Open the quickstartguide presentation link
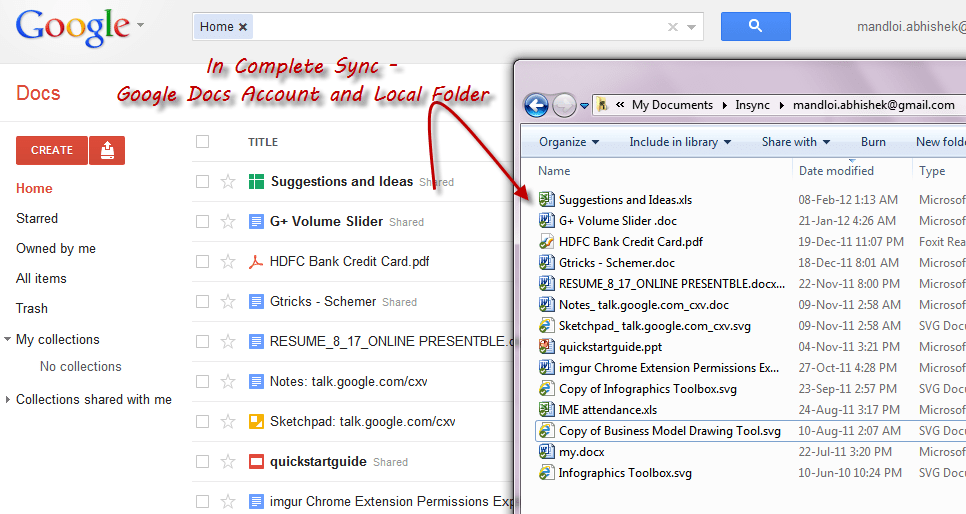 (x=318, y=462)
